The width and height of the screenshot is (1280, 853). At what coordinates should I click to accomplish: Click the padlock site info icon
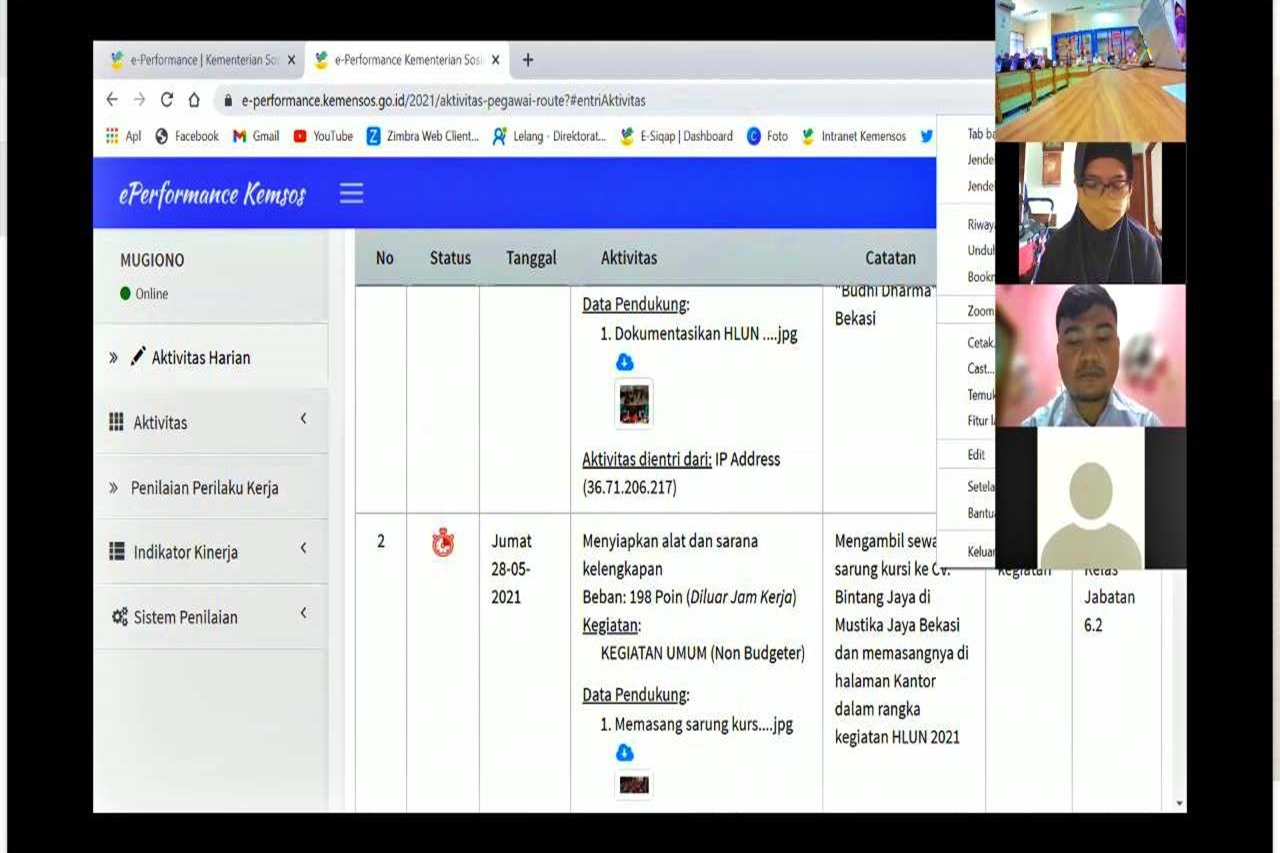(x=228, y=101)
